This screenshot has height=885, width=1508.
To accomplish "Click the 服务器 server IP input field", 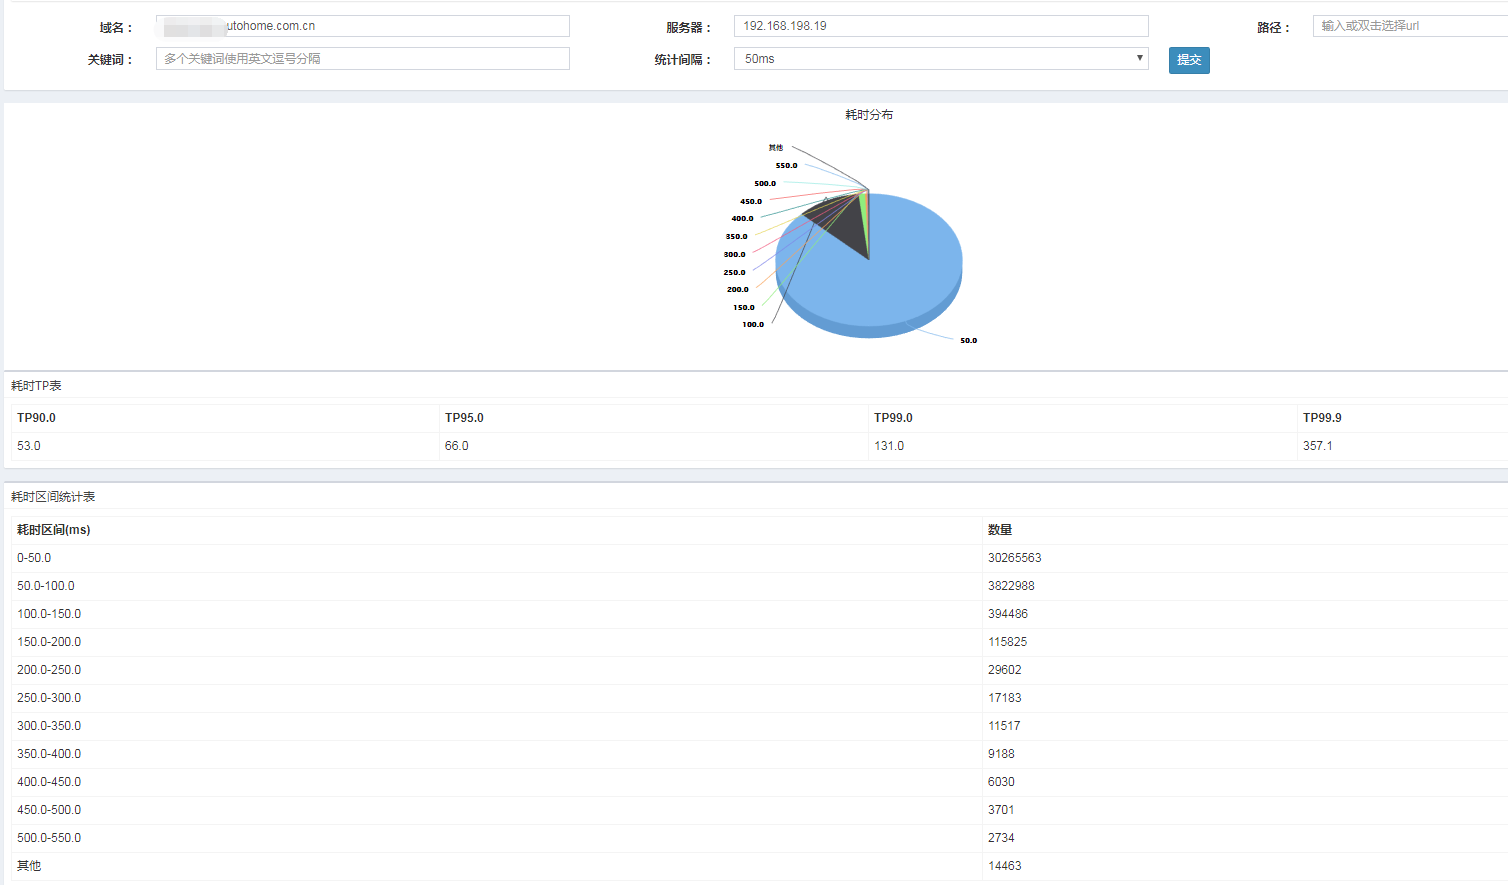I will (x=941, y=26).
